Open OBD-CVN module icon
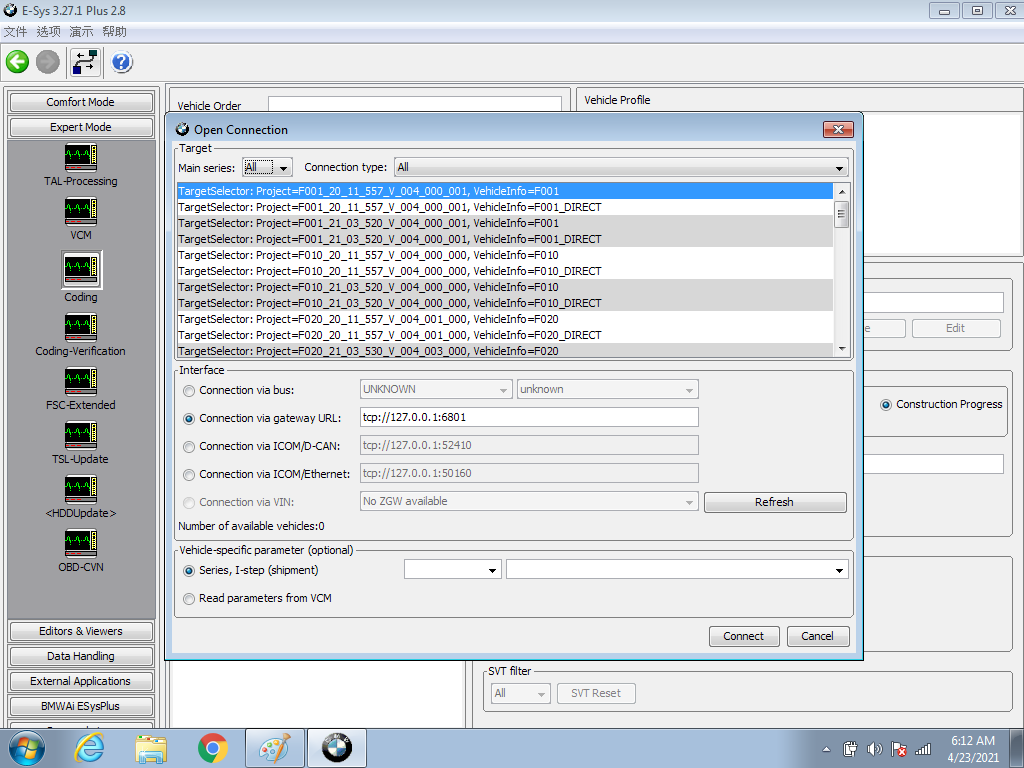The image size is (1024, 768). point(80,544)
